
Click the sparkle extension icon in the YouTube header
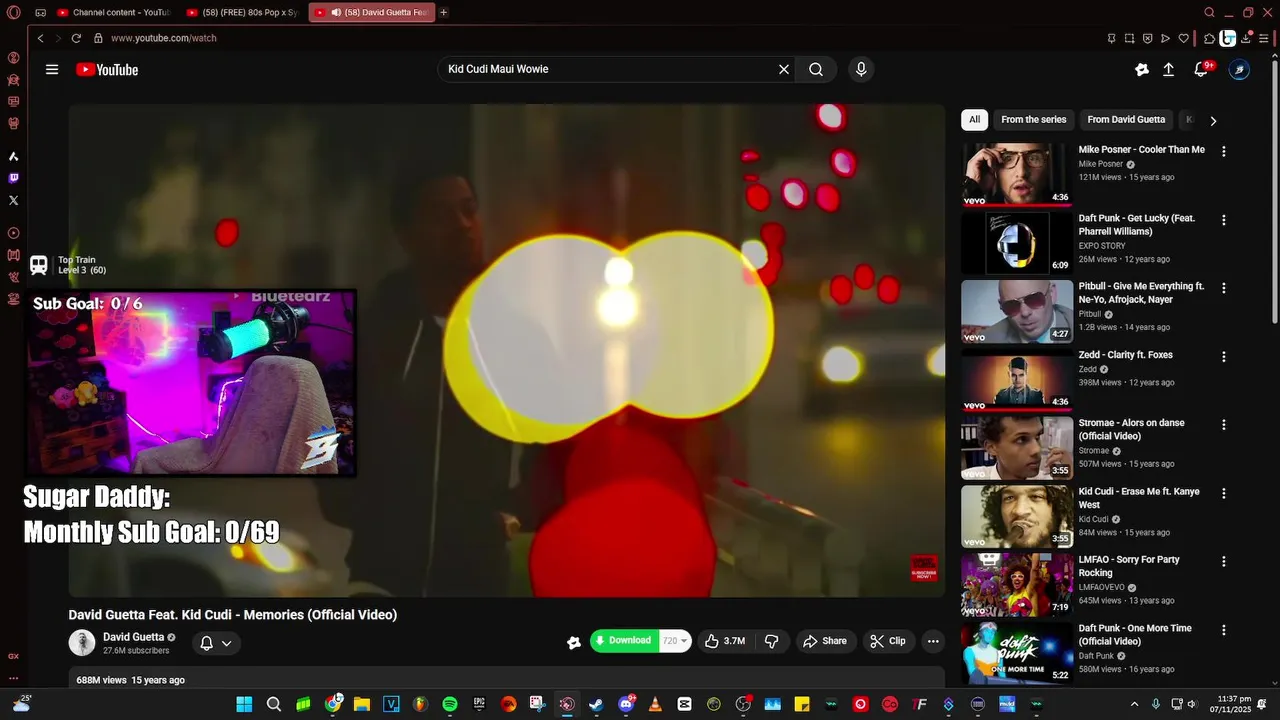(x=1142, y=69)
